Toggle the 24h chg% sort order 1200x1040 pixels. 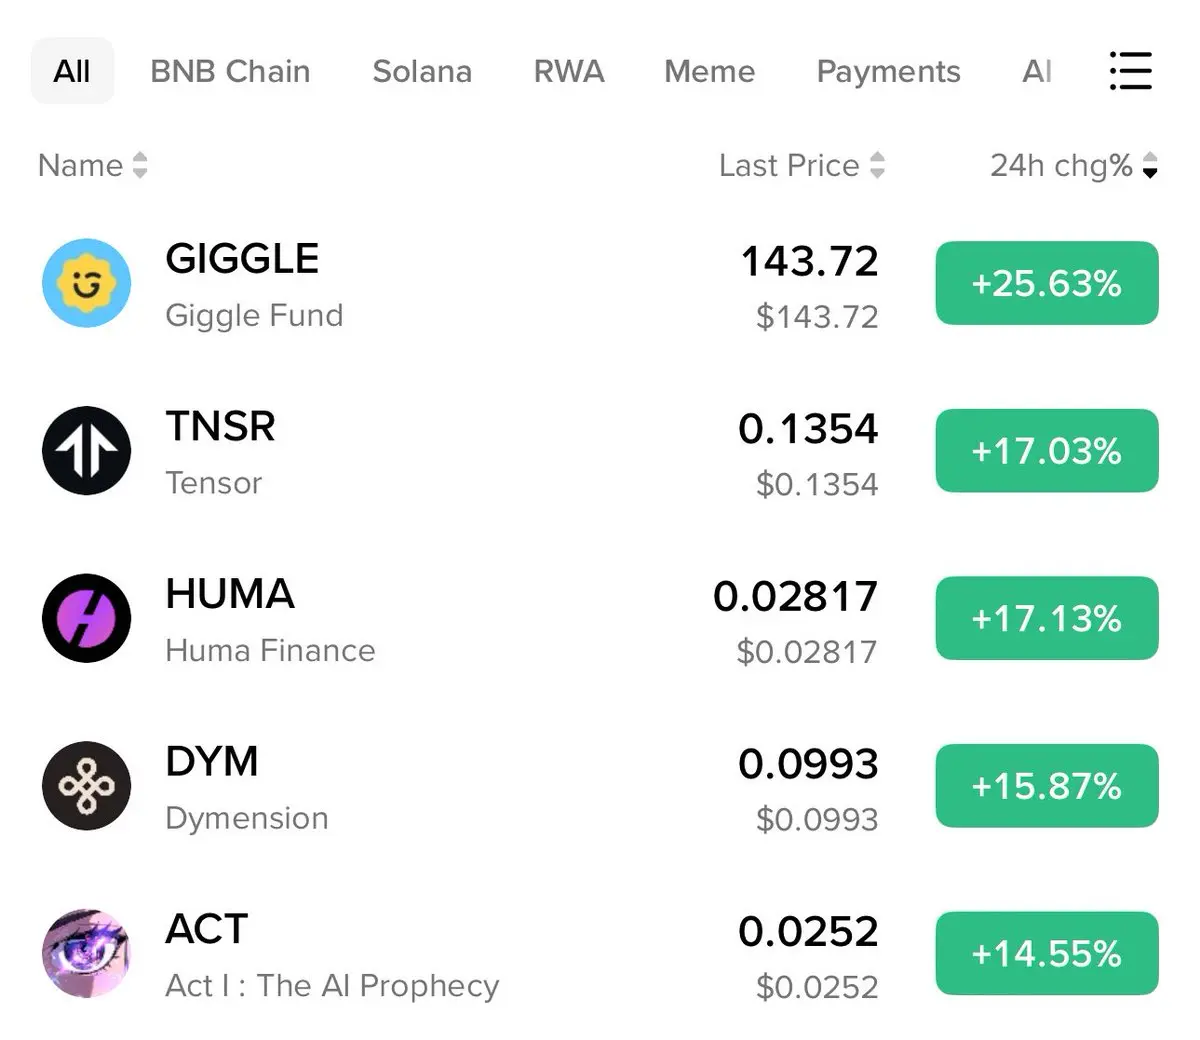[1074, 165]
